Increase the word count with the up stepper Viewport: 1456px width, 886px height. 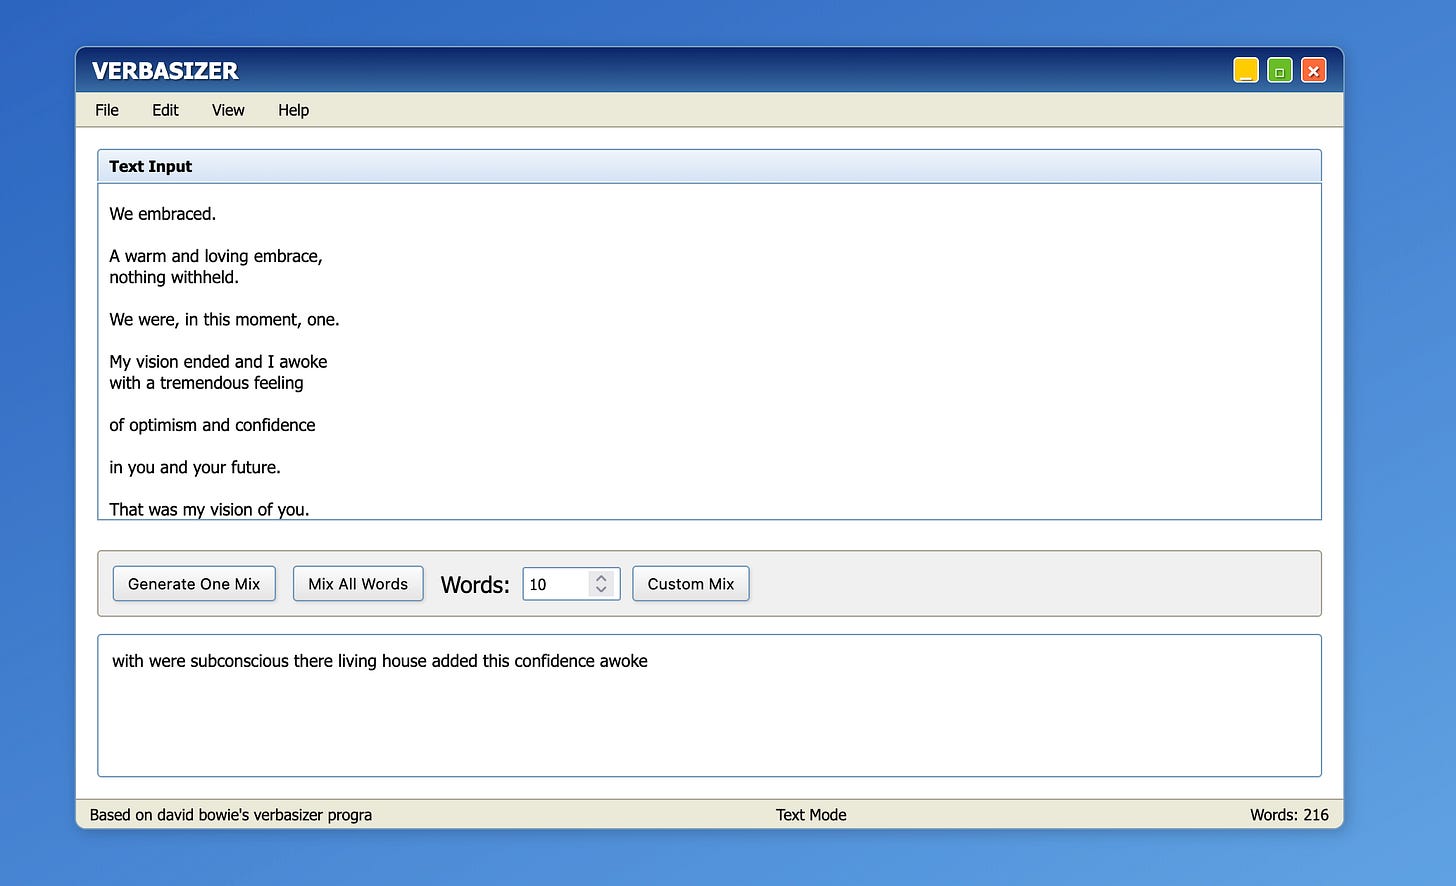[x=601, y=577]
